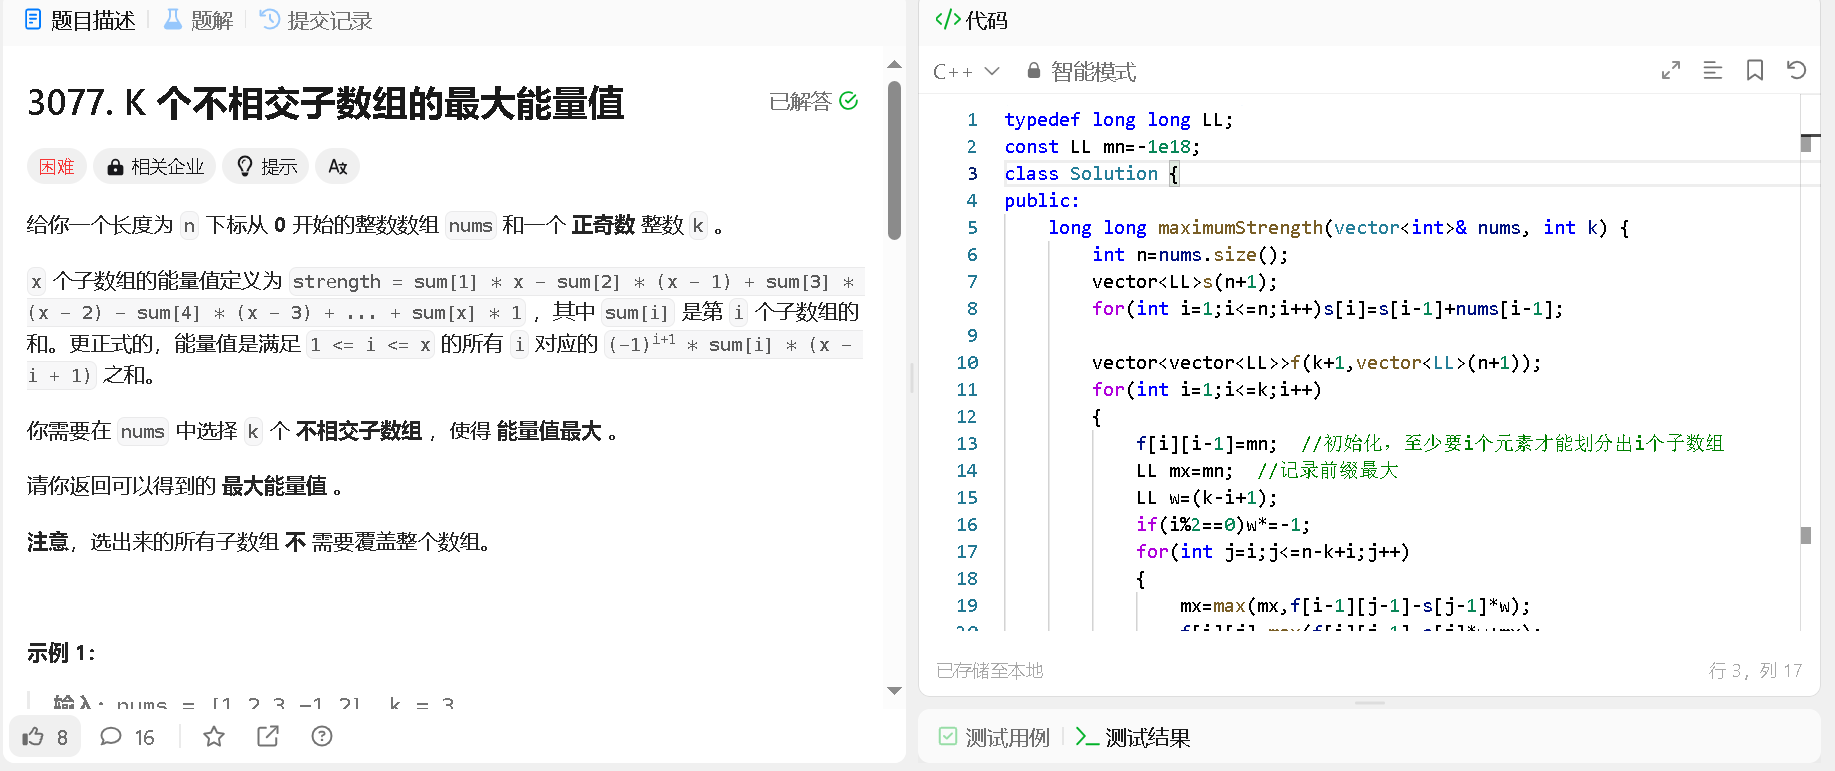Click the description scroll up arrow

[x=895, y=64]
